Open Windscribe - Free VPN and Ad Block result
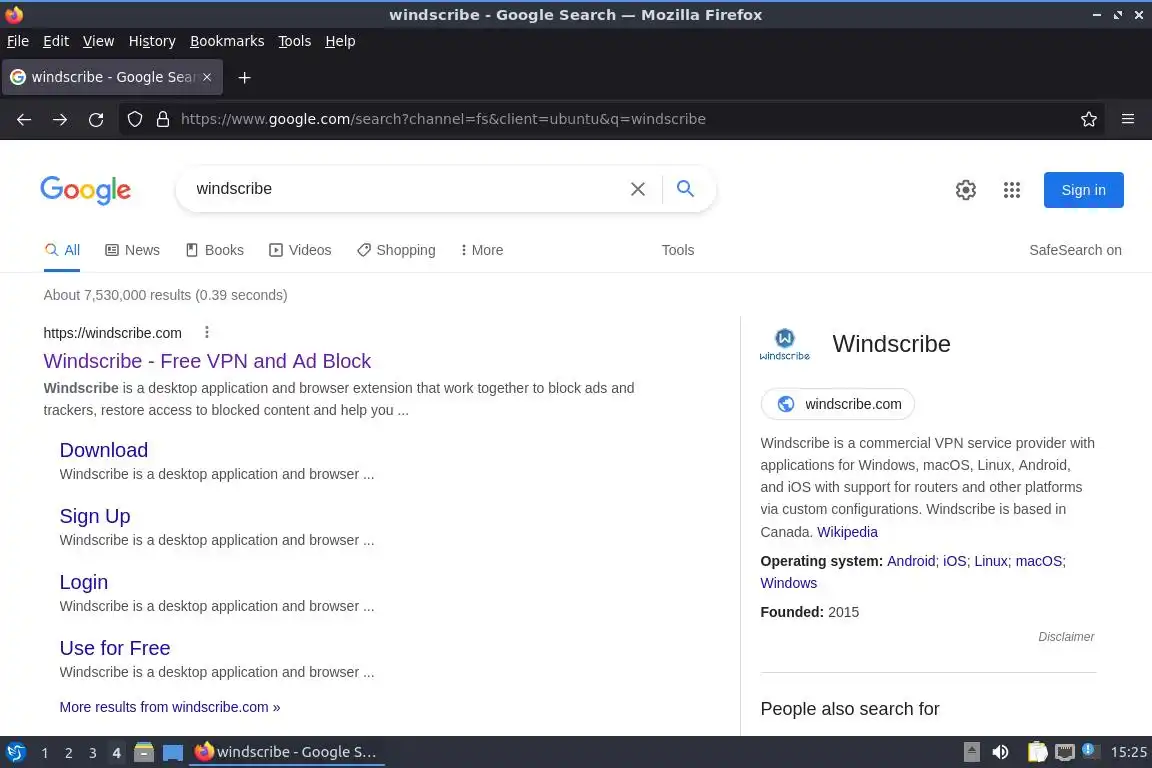 [x=207, y=361]
